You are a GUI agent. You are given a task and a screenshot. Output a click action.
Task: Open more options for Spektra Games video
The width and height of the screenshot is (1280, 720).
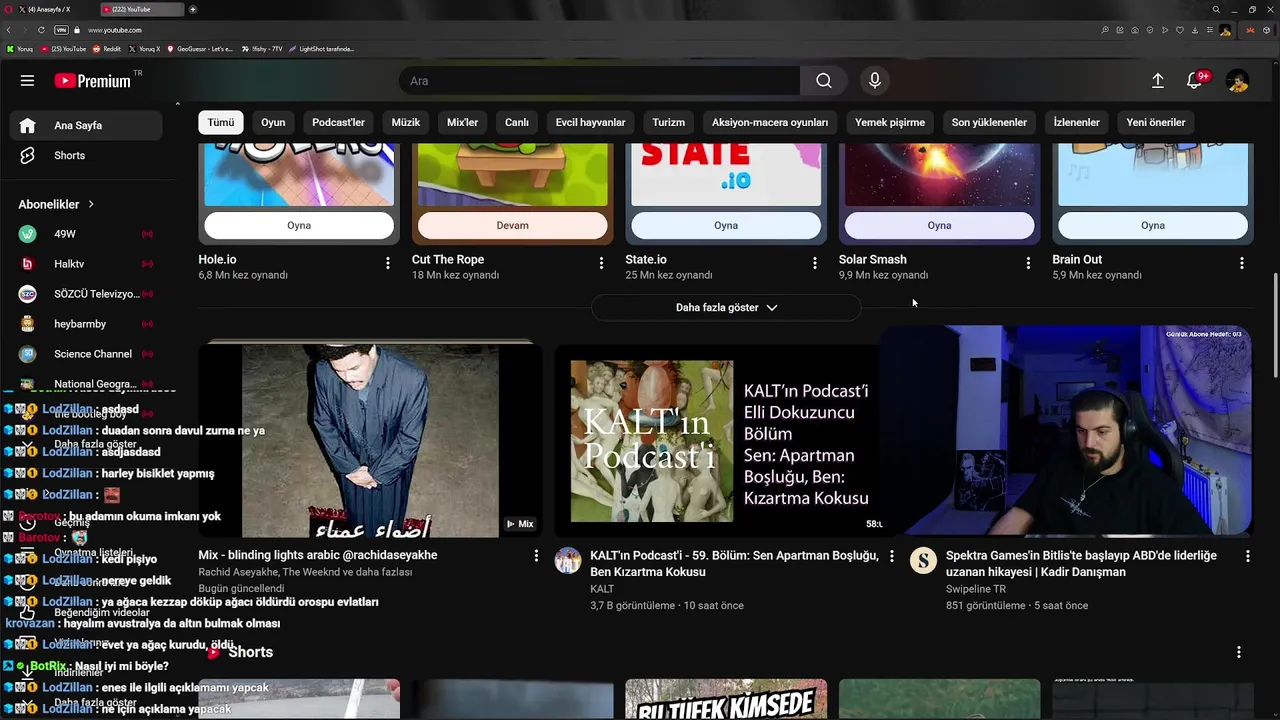[1247, 556]
